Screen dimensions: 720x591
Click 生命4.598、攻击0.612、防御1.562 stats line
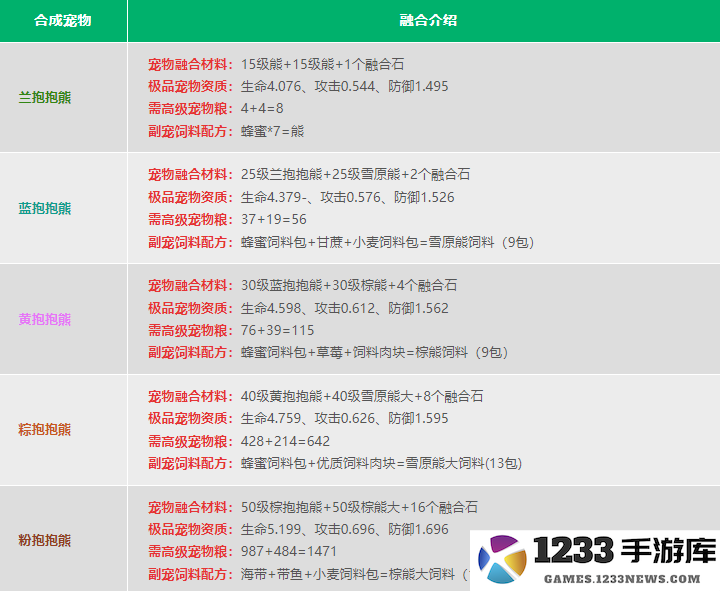pos(344,308)
